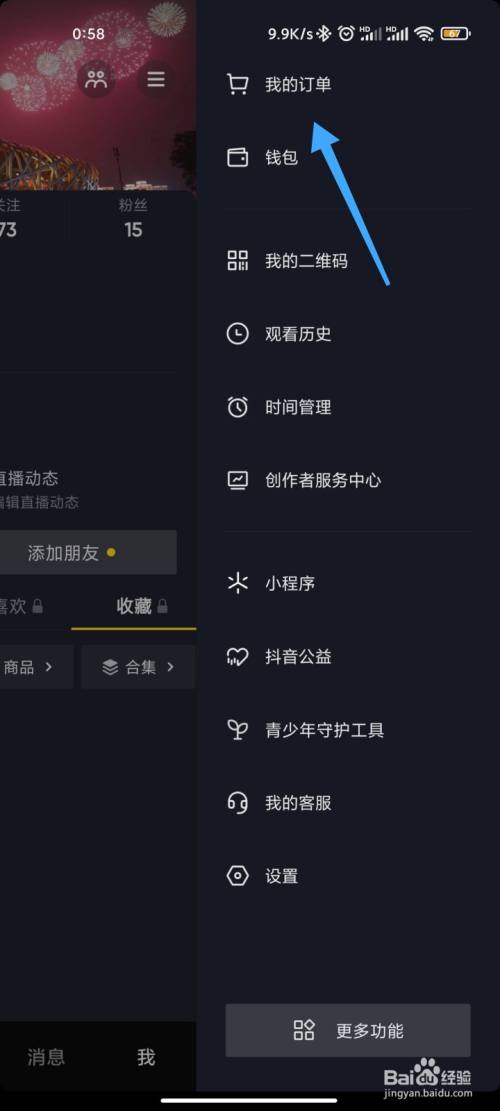Tap the 钱包 wallet icon
Screen dimensions: 500x1111
[x=238, y=157]
